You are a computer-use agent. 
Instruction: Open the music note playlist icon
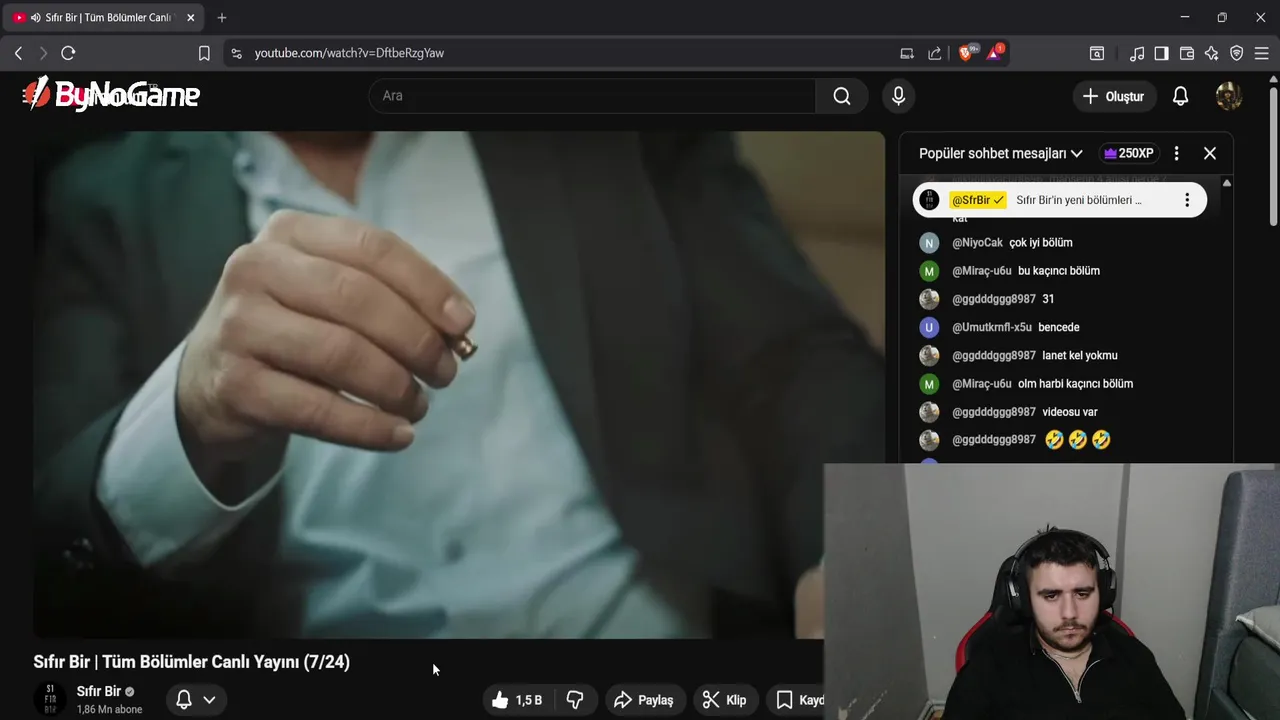click(x=1137, y=53)
